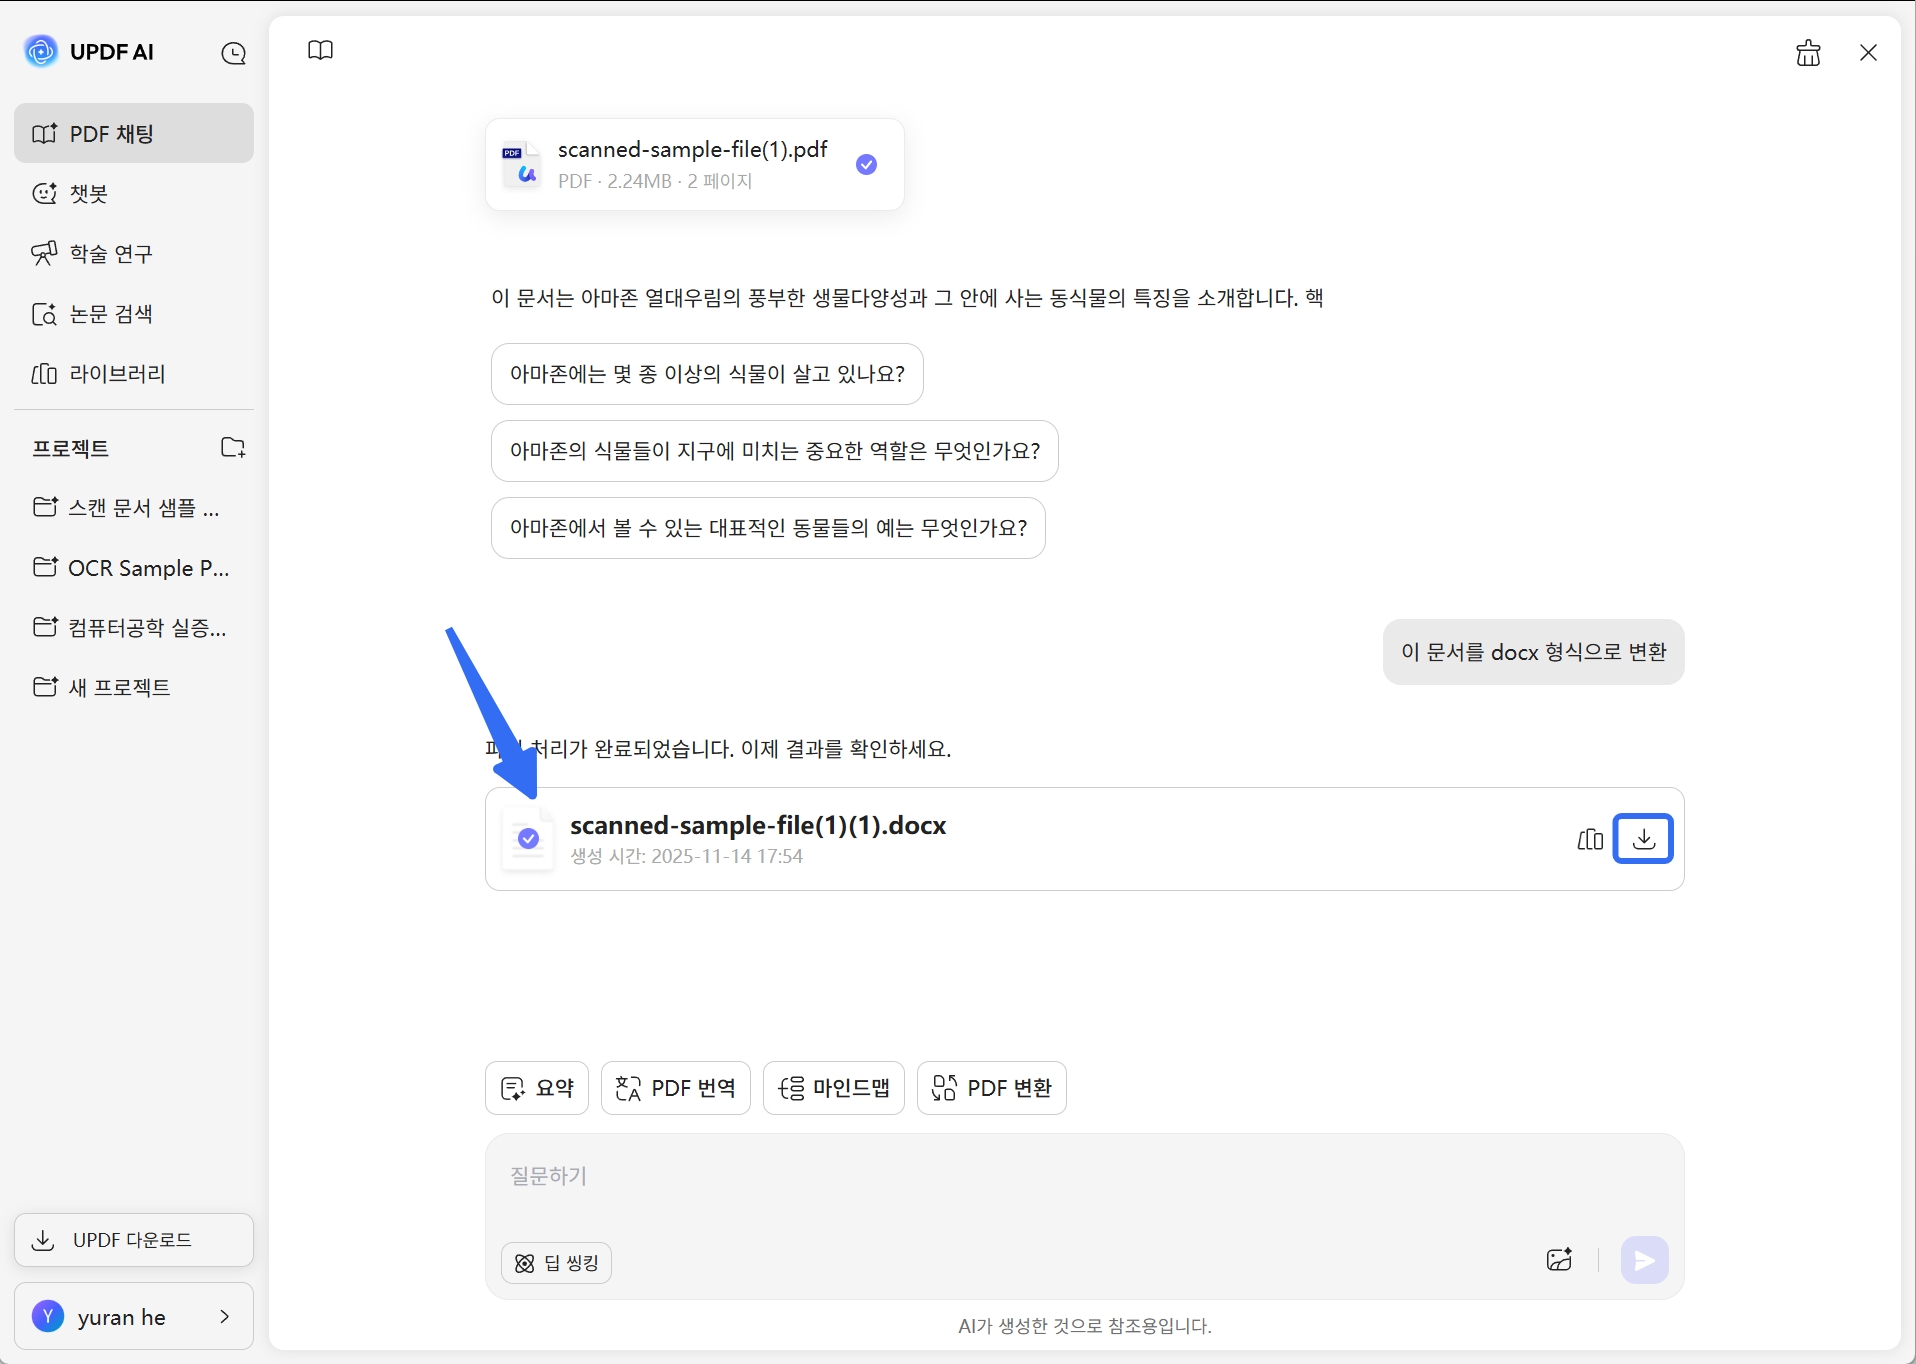Viewport: 1916px width, 1364px height.
Task: Ask the suggested question about Amazon plant species
Action: (x=706, y=373)
